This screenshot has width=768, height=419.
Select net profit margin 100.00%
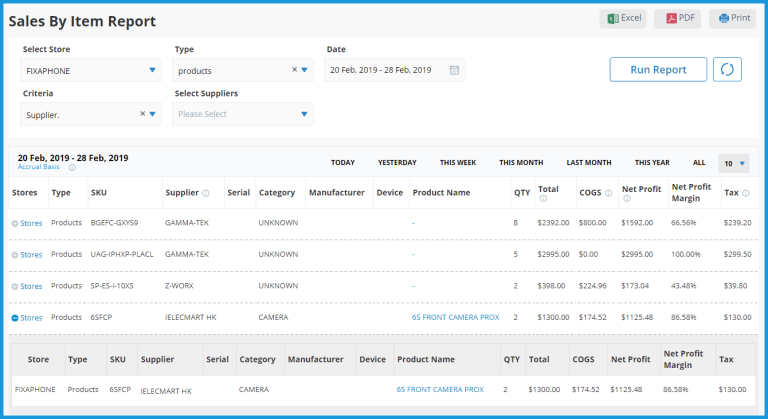(x=686, y=254)
